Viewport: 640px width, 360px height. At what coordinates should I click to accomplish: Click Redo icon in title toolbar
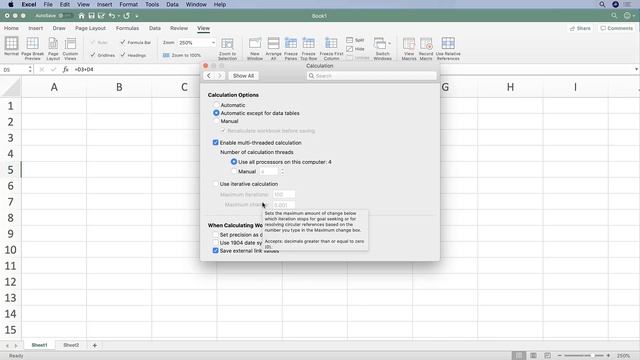tap(127, 16)
